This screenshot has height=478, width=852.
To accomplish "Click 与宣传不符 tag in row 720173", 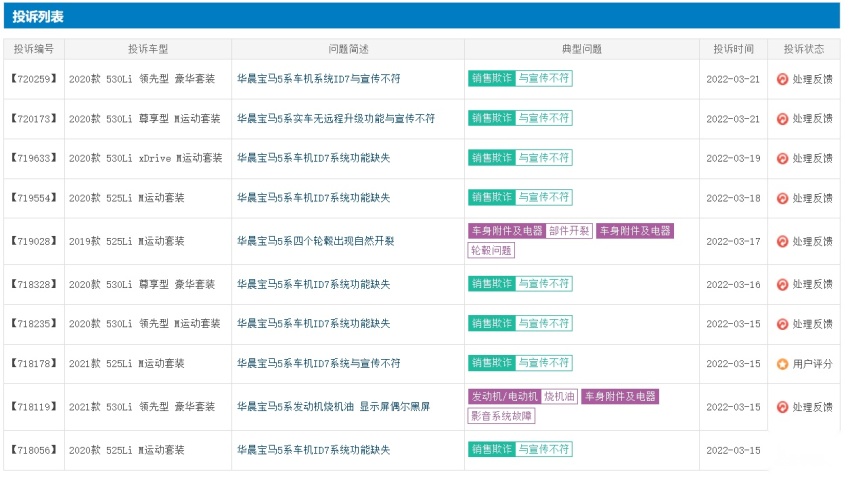I will click(x=543, y=118).
